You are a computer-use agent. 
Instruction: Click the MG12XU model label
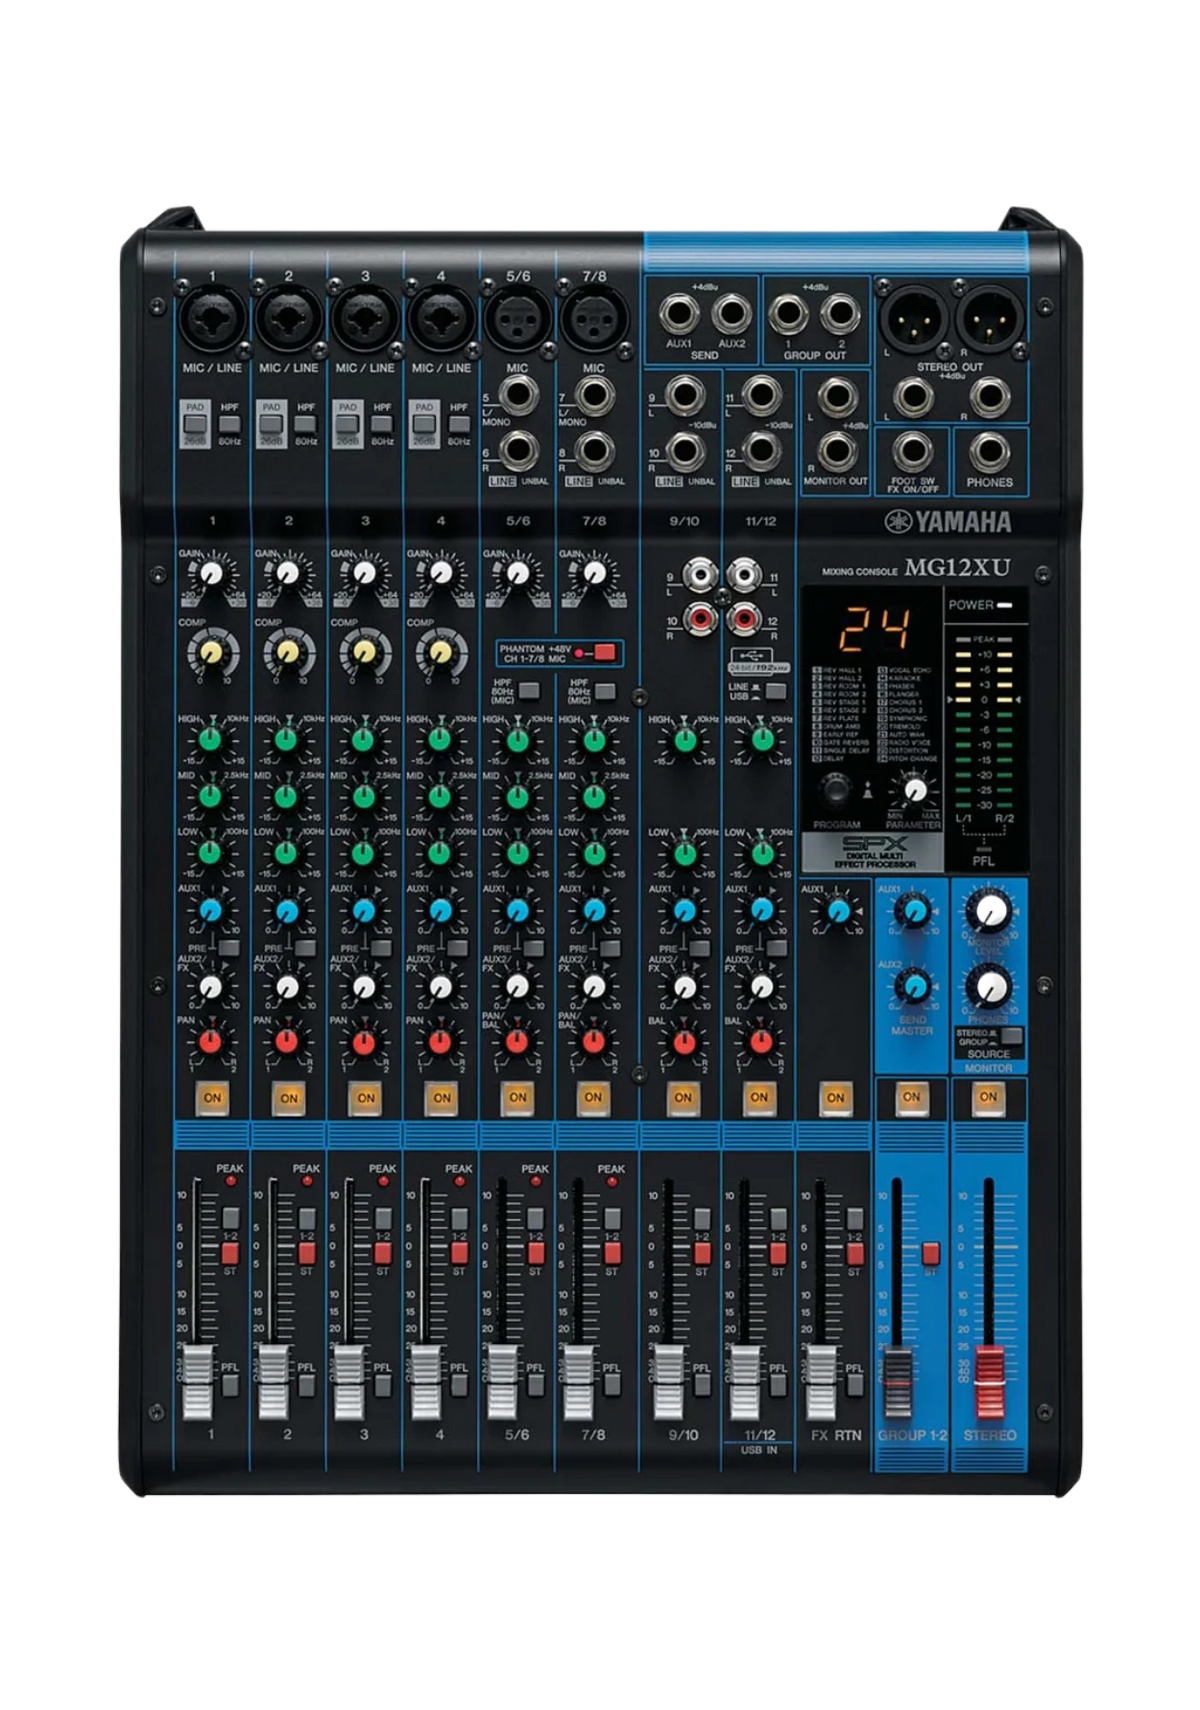[957, 568]
